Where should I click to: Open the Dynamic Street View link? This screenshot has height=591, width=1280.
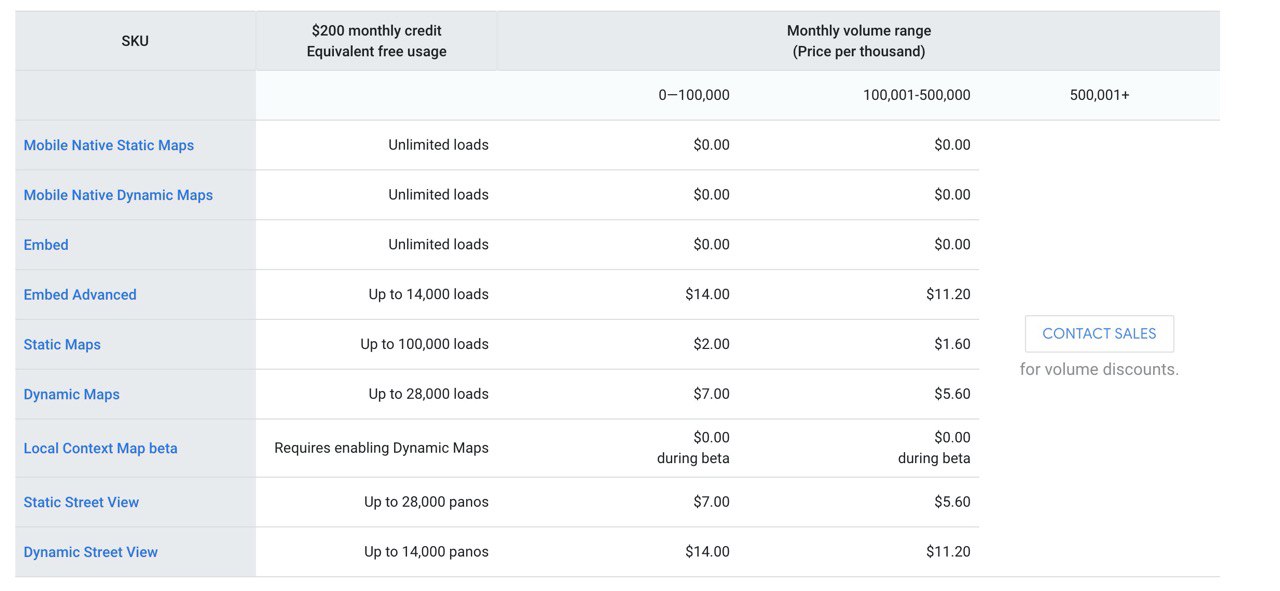pos(91,552)
